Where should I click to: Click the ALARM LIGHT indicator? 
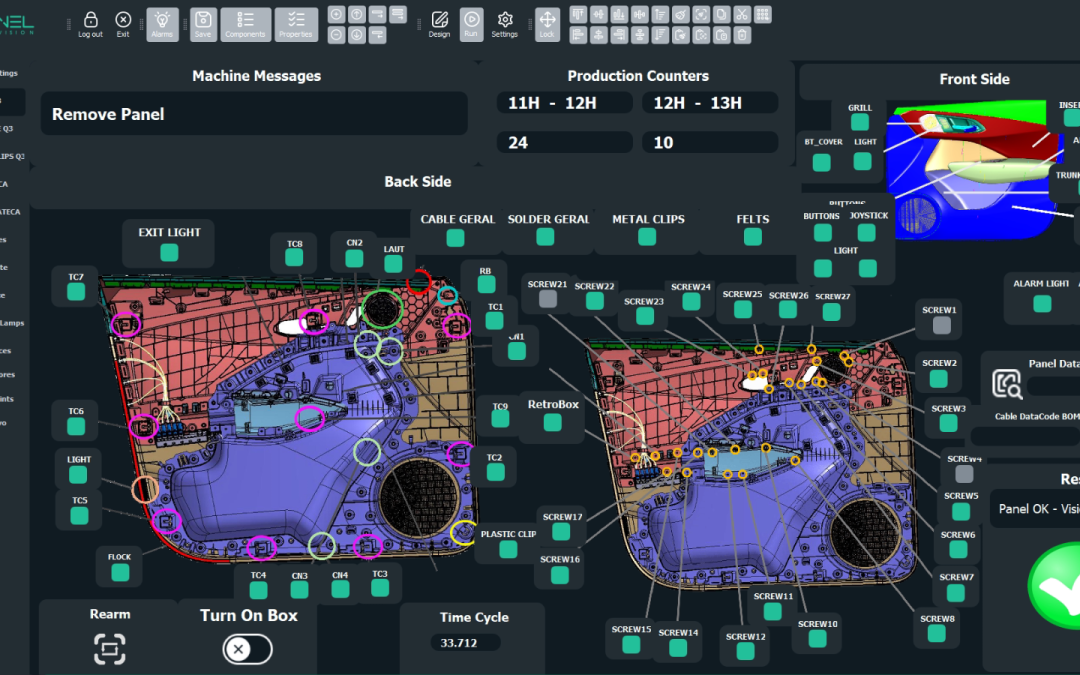point(1042,303)
